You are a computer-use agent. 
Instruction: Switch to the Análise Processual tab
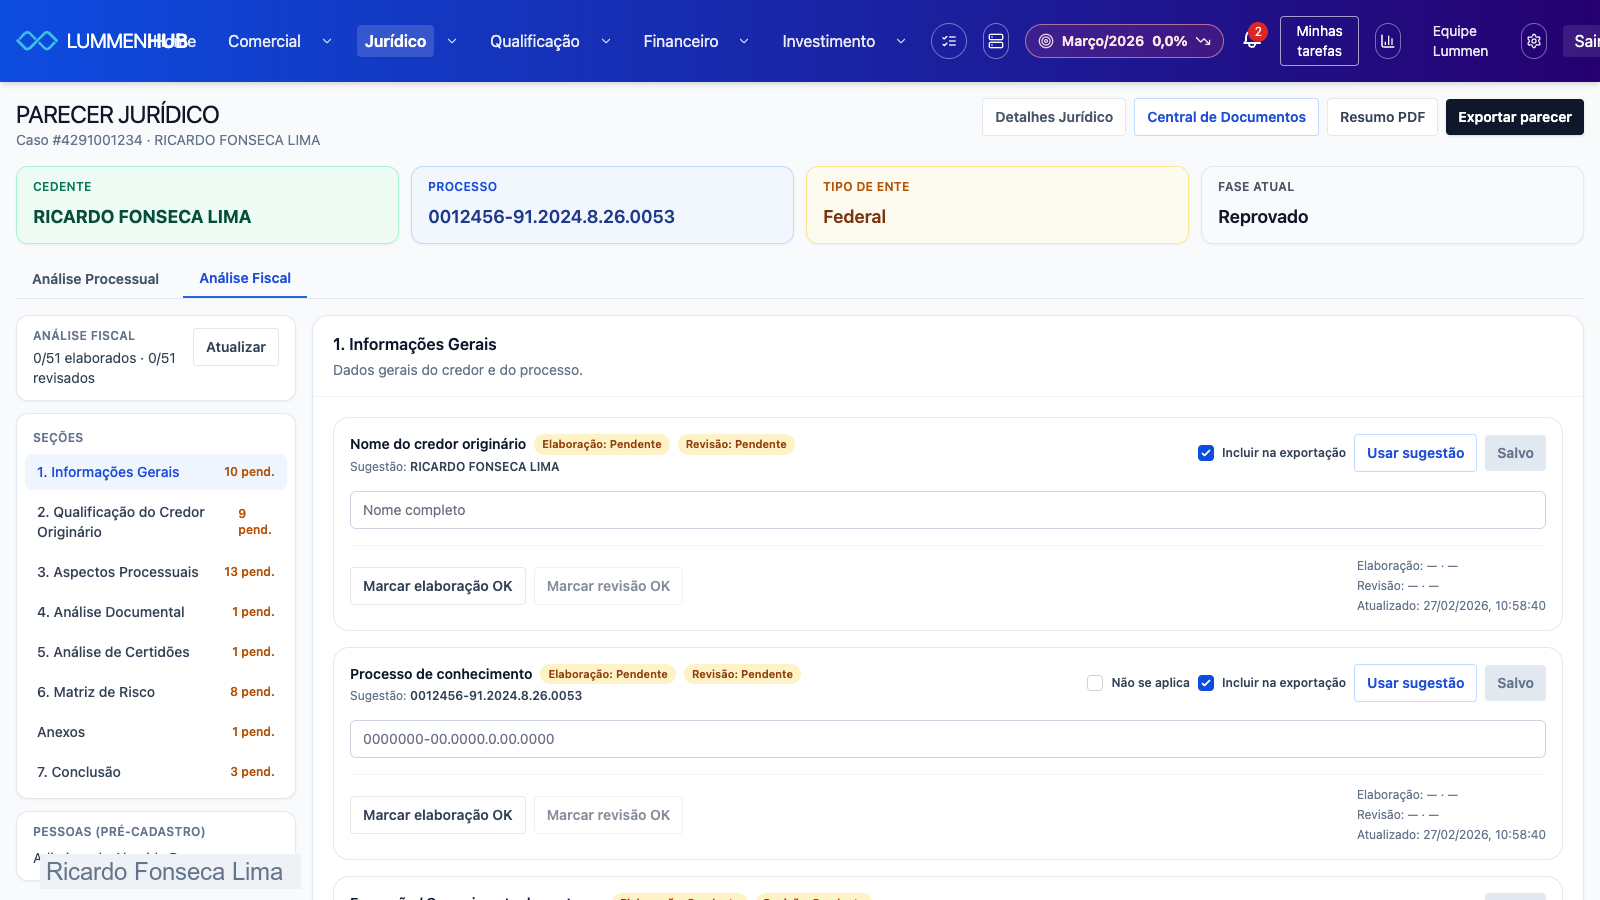tap(95, 279)
